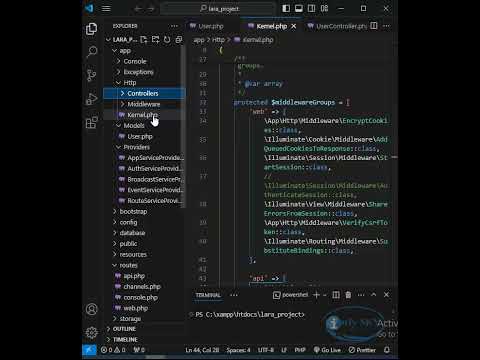Image resolution: width=480 pixels, height=360 pixels.
Task: Expand the Exceptions folder
Action: point(138,72)
